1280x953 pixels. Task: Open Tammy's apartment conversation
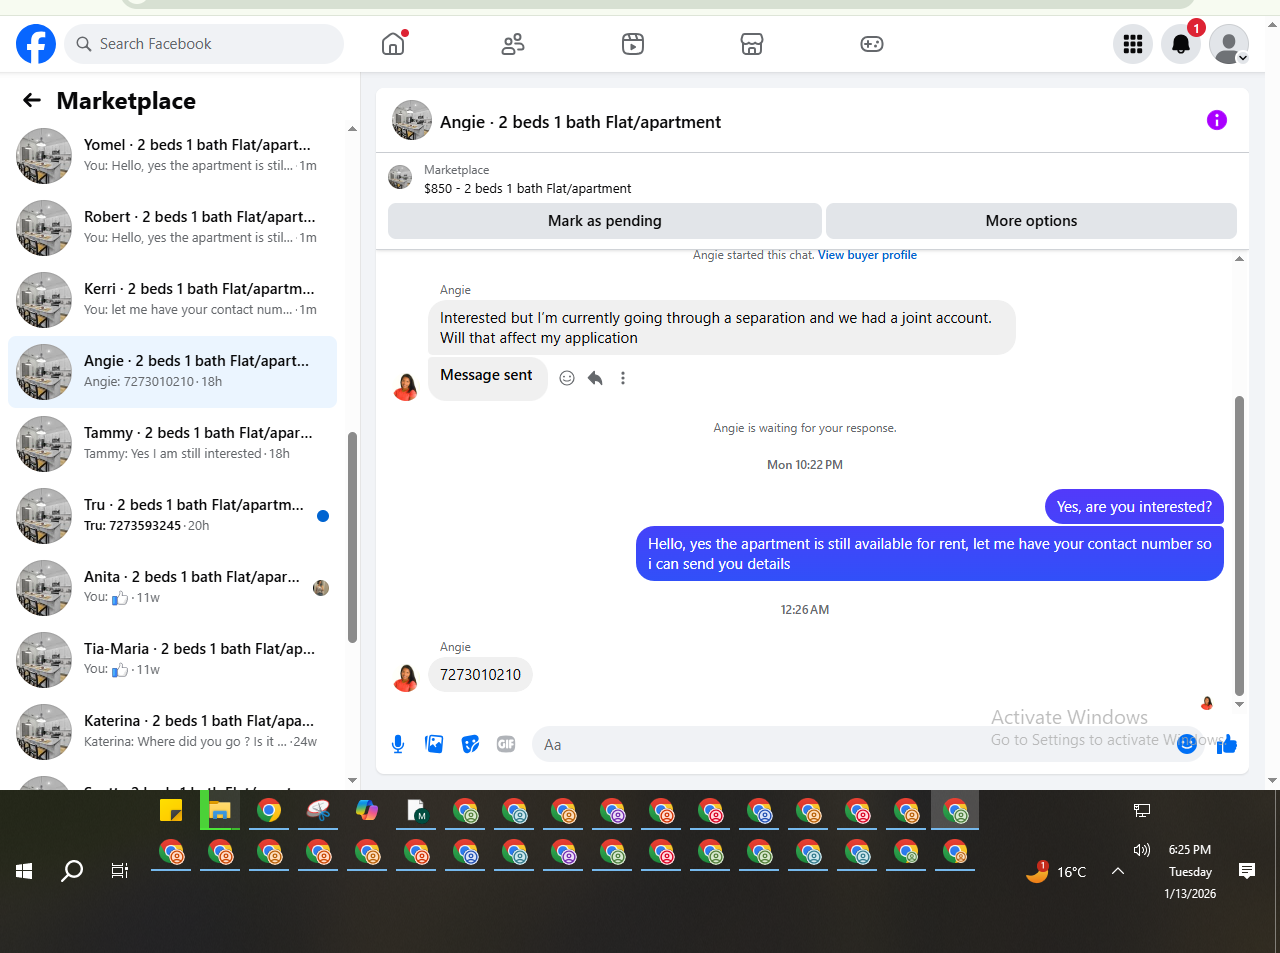(x=172, y=444)
